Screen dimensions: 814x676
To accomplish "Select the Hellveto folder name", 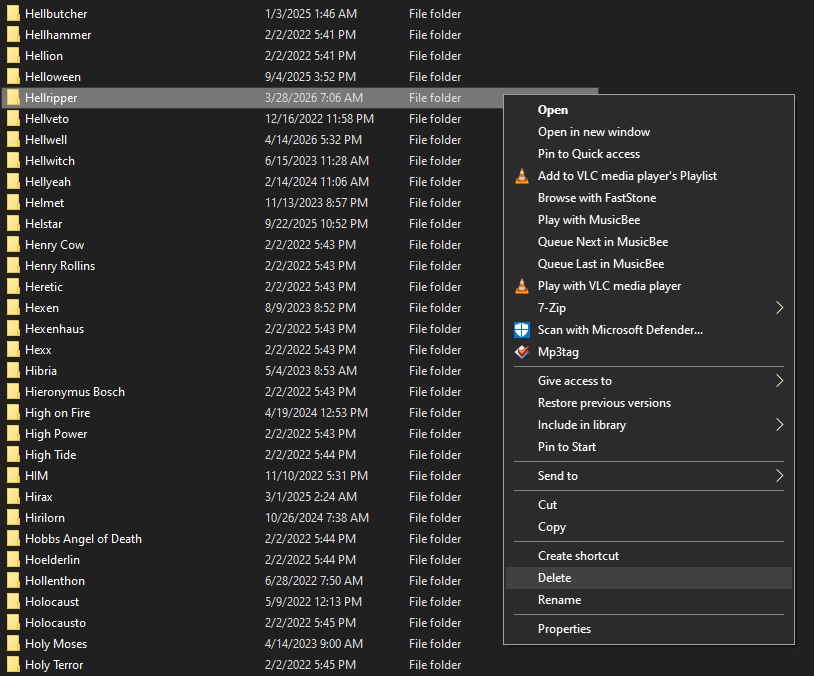I will (47, 119).
